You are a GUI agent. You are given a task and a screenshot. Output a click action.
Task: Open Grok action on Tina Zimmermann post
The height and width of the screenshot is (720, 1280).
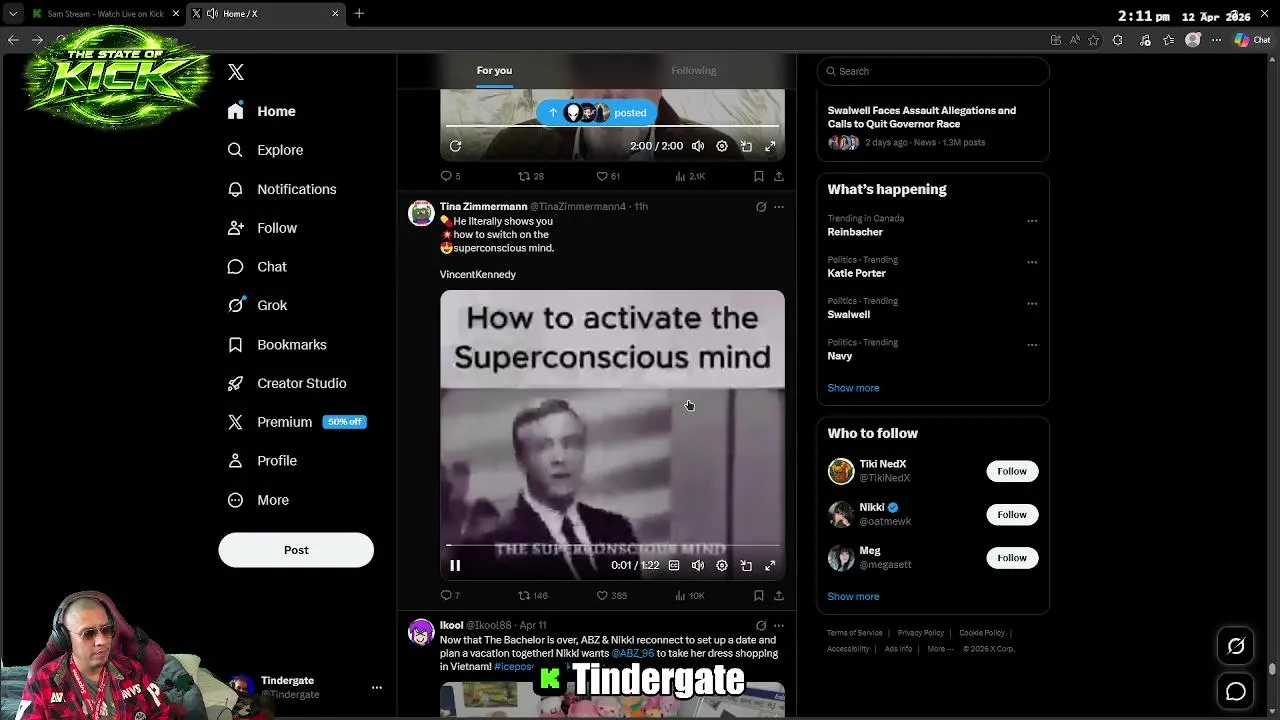point(761,207)
